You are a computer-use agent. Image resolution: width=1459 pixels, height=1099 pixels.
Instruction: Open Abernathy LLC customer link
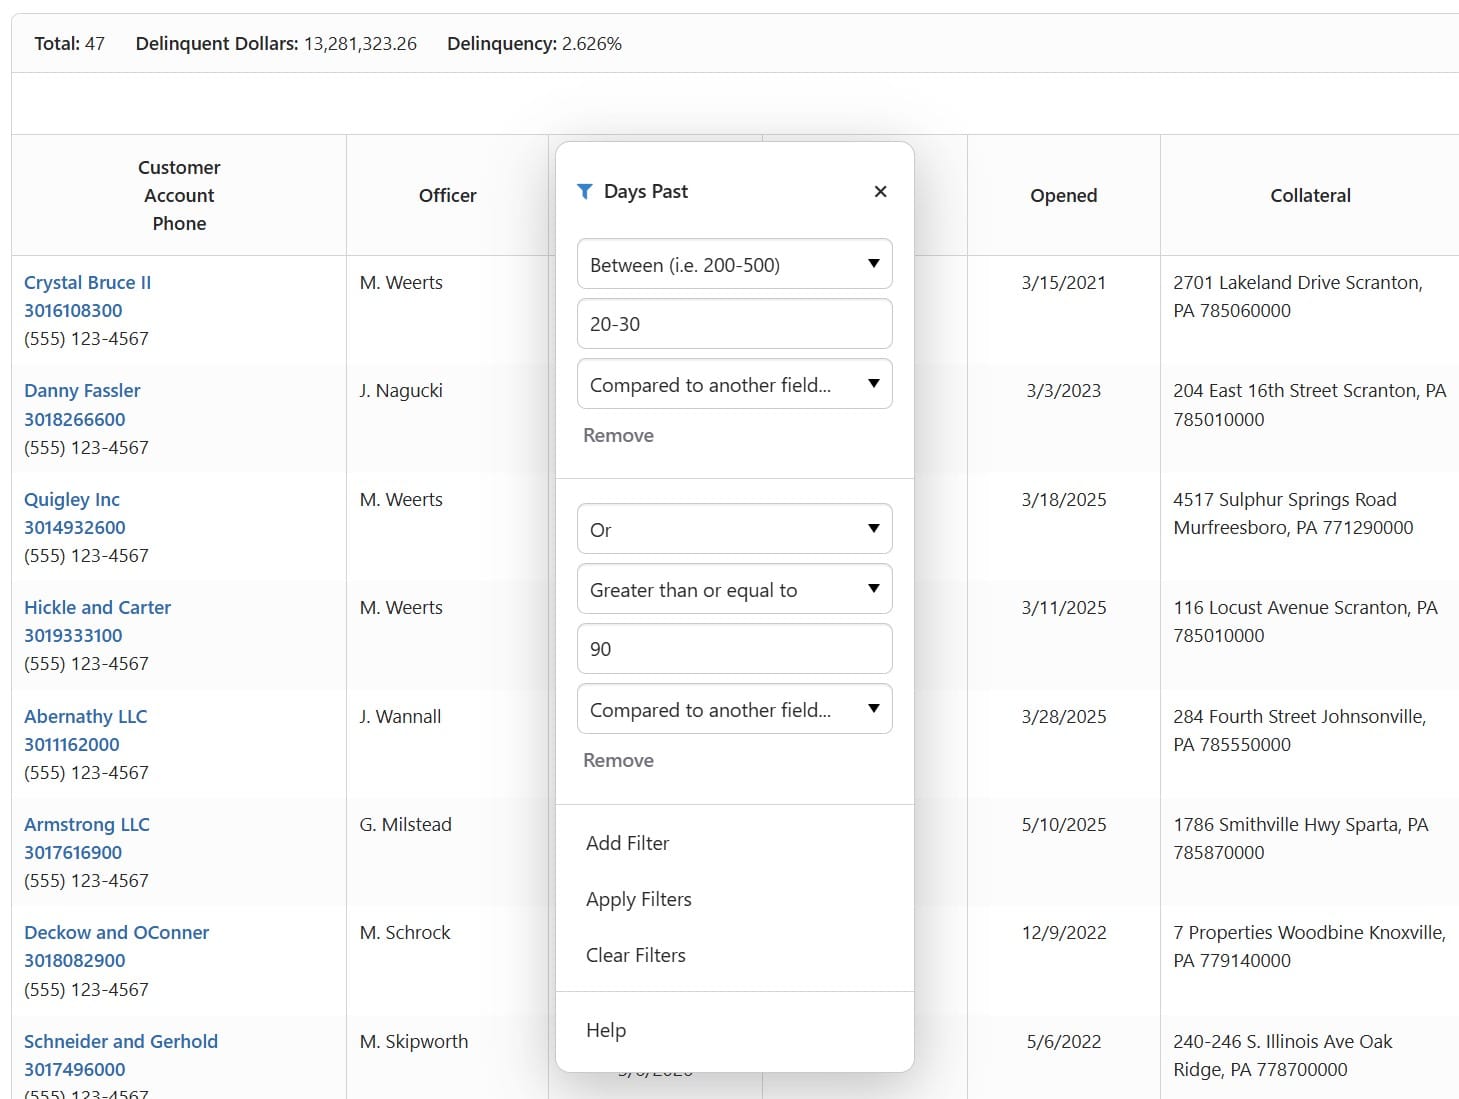(85, 716)
